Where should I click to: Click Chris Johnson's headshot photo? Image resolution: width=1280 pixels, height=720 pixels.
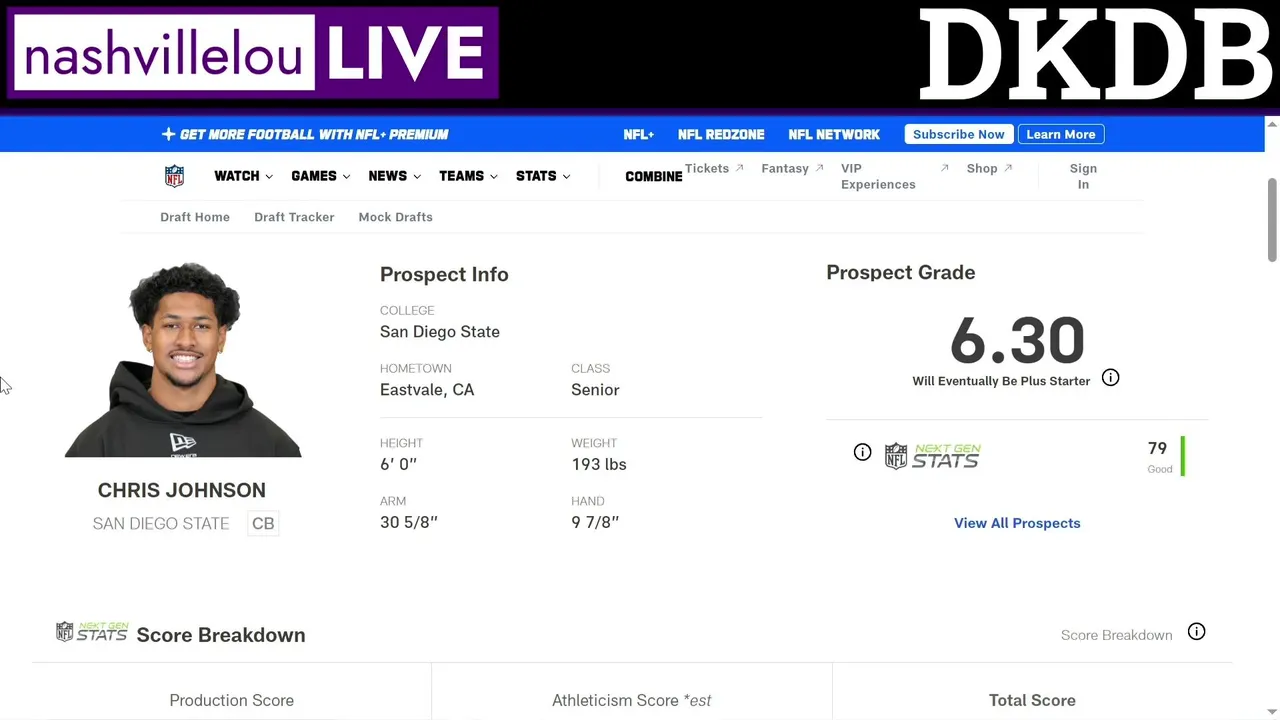point(183,360)
